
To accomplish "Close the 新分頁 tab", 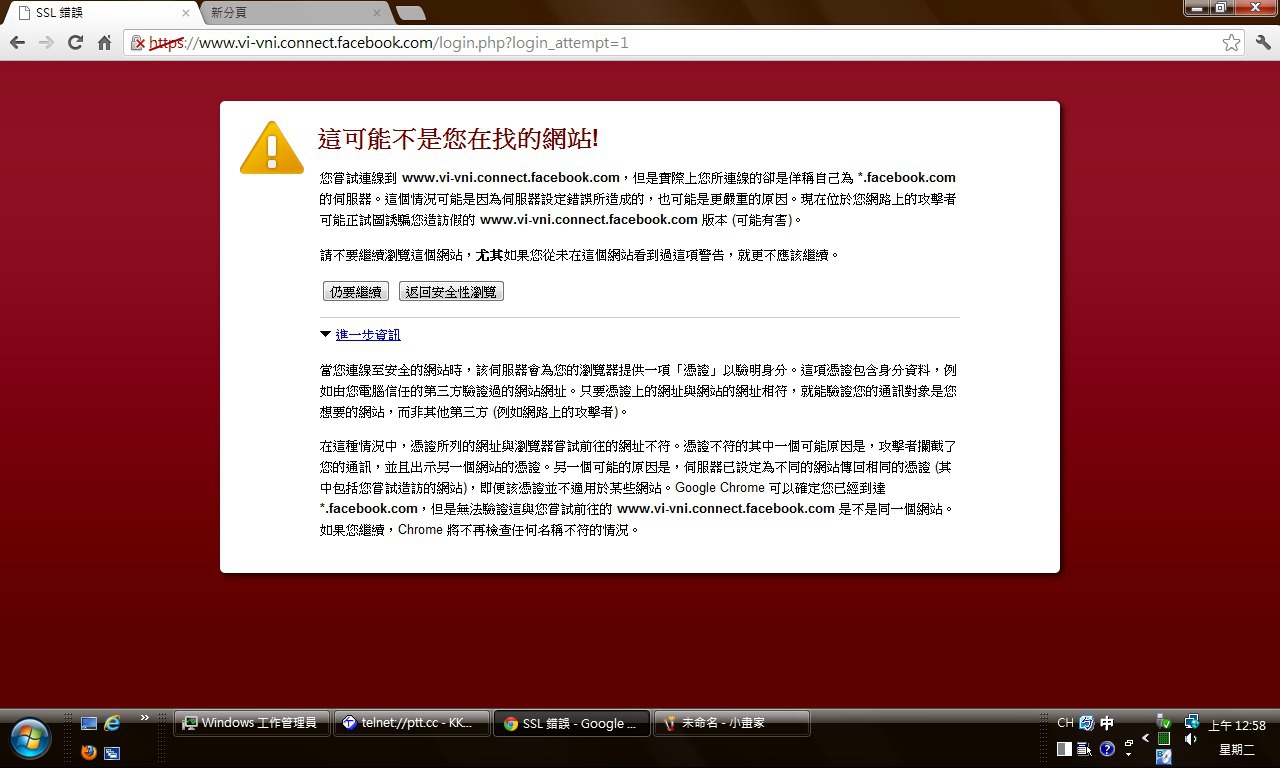I will pos(377,13).
